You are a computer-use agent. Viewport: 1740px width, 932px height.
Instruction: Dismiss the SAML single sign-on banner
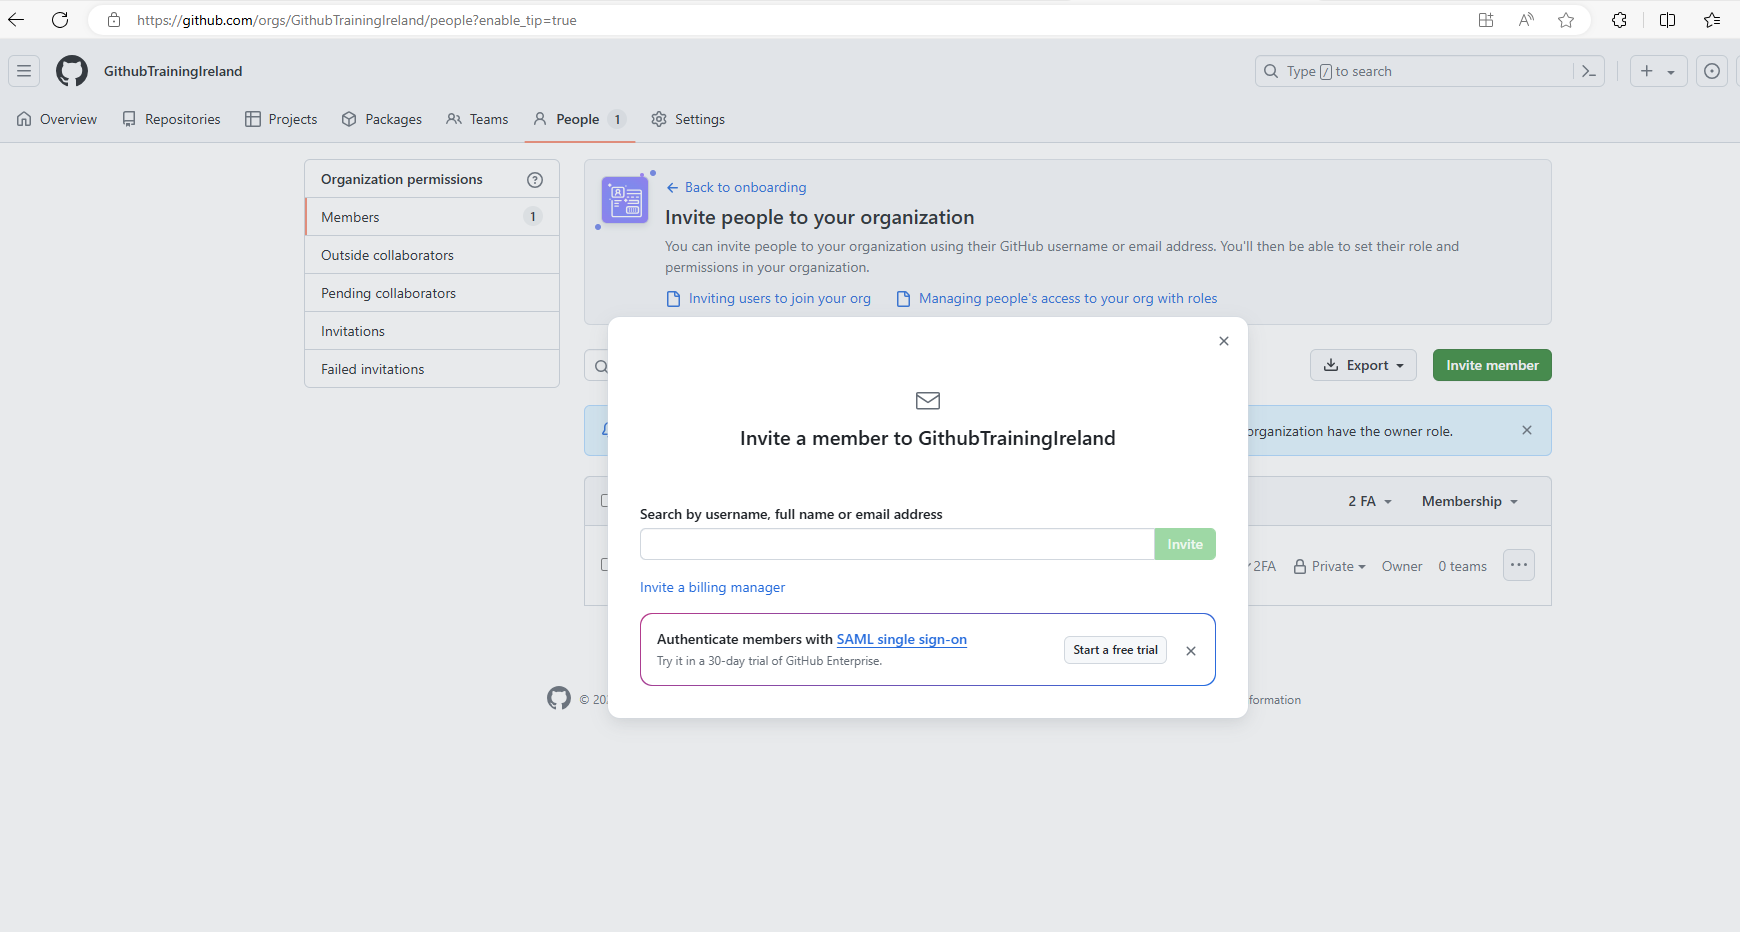1191,651
